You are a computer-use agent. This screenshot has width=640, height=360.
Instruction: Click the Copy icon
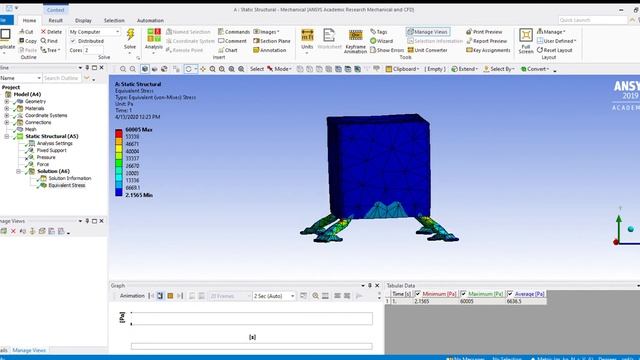tap(22, 41)
